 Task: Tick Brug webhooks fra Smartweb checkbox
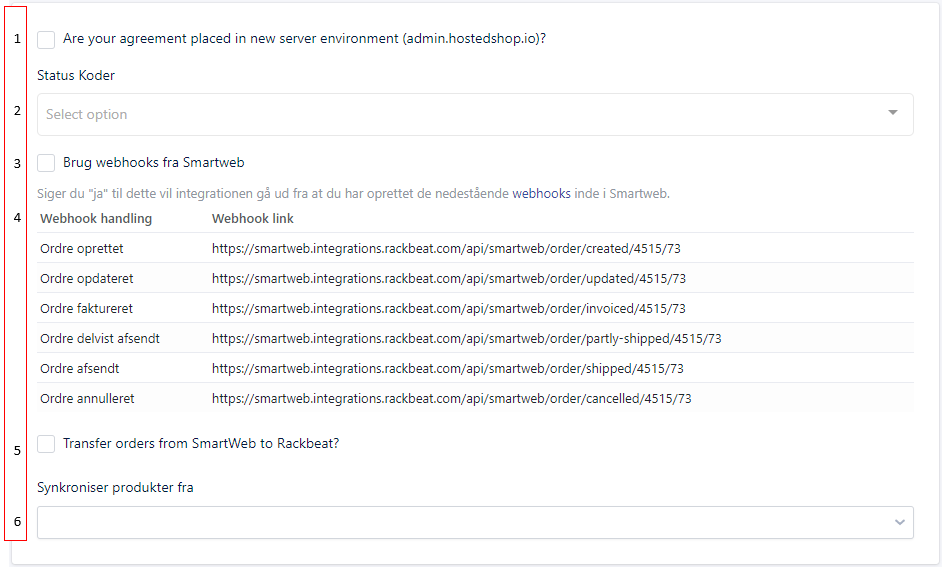click(46, 163)
